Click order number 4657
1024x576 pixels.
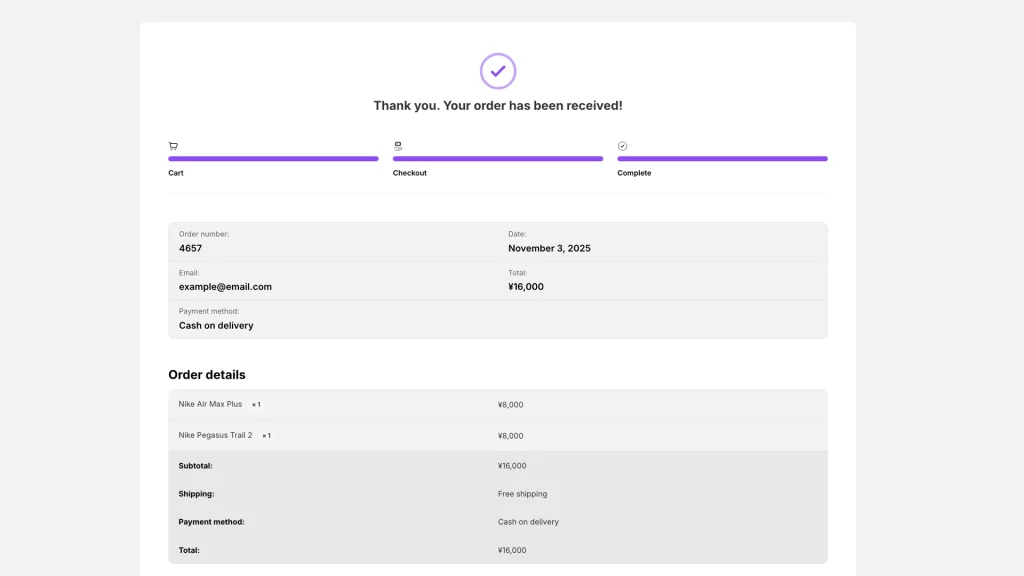(190, 248)
